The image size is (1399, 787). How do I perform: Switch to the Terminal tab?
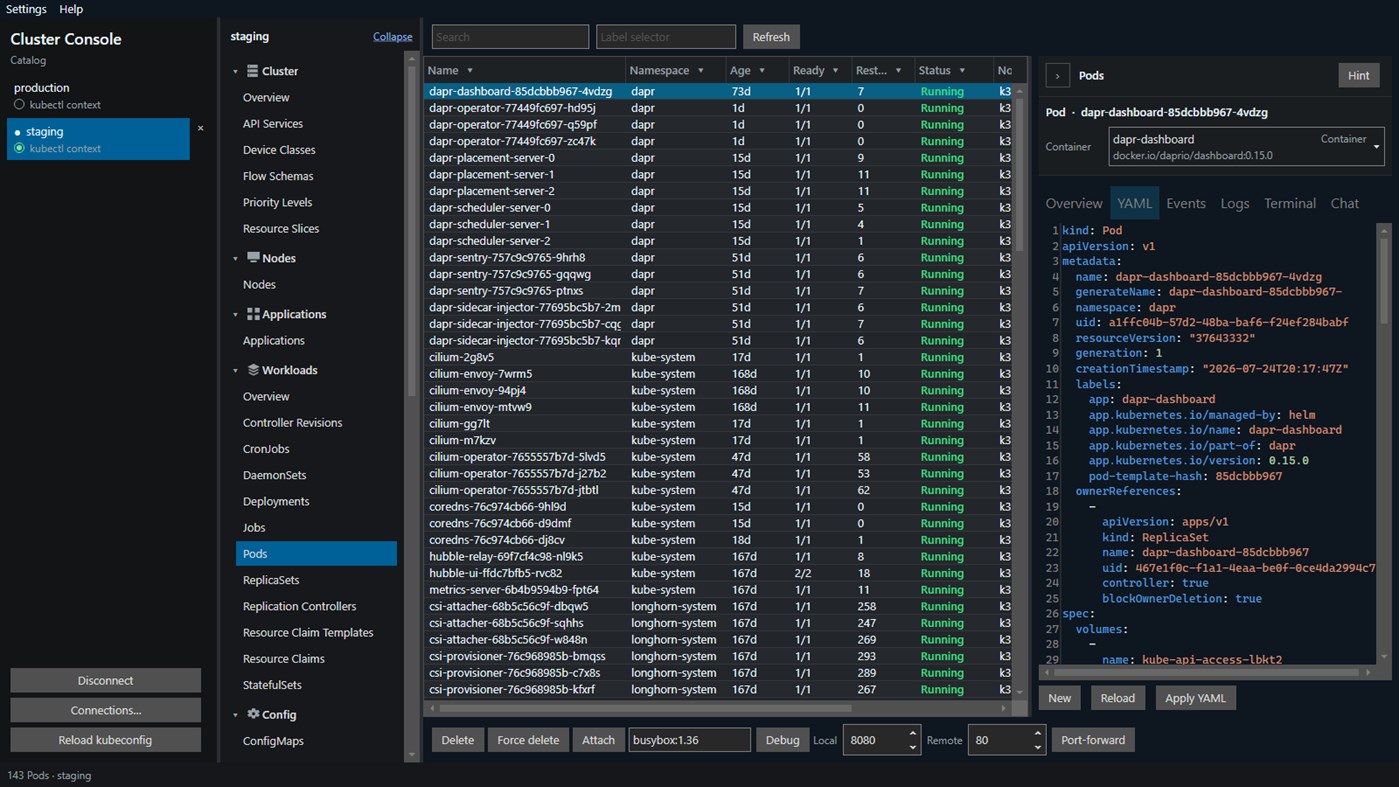[x=1290, y=203]
